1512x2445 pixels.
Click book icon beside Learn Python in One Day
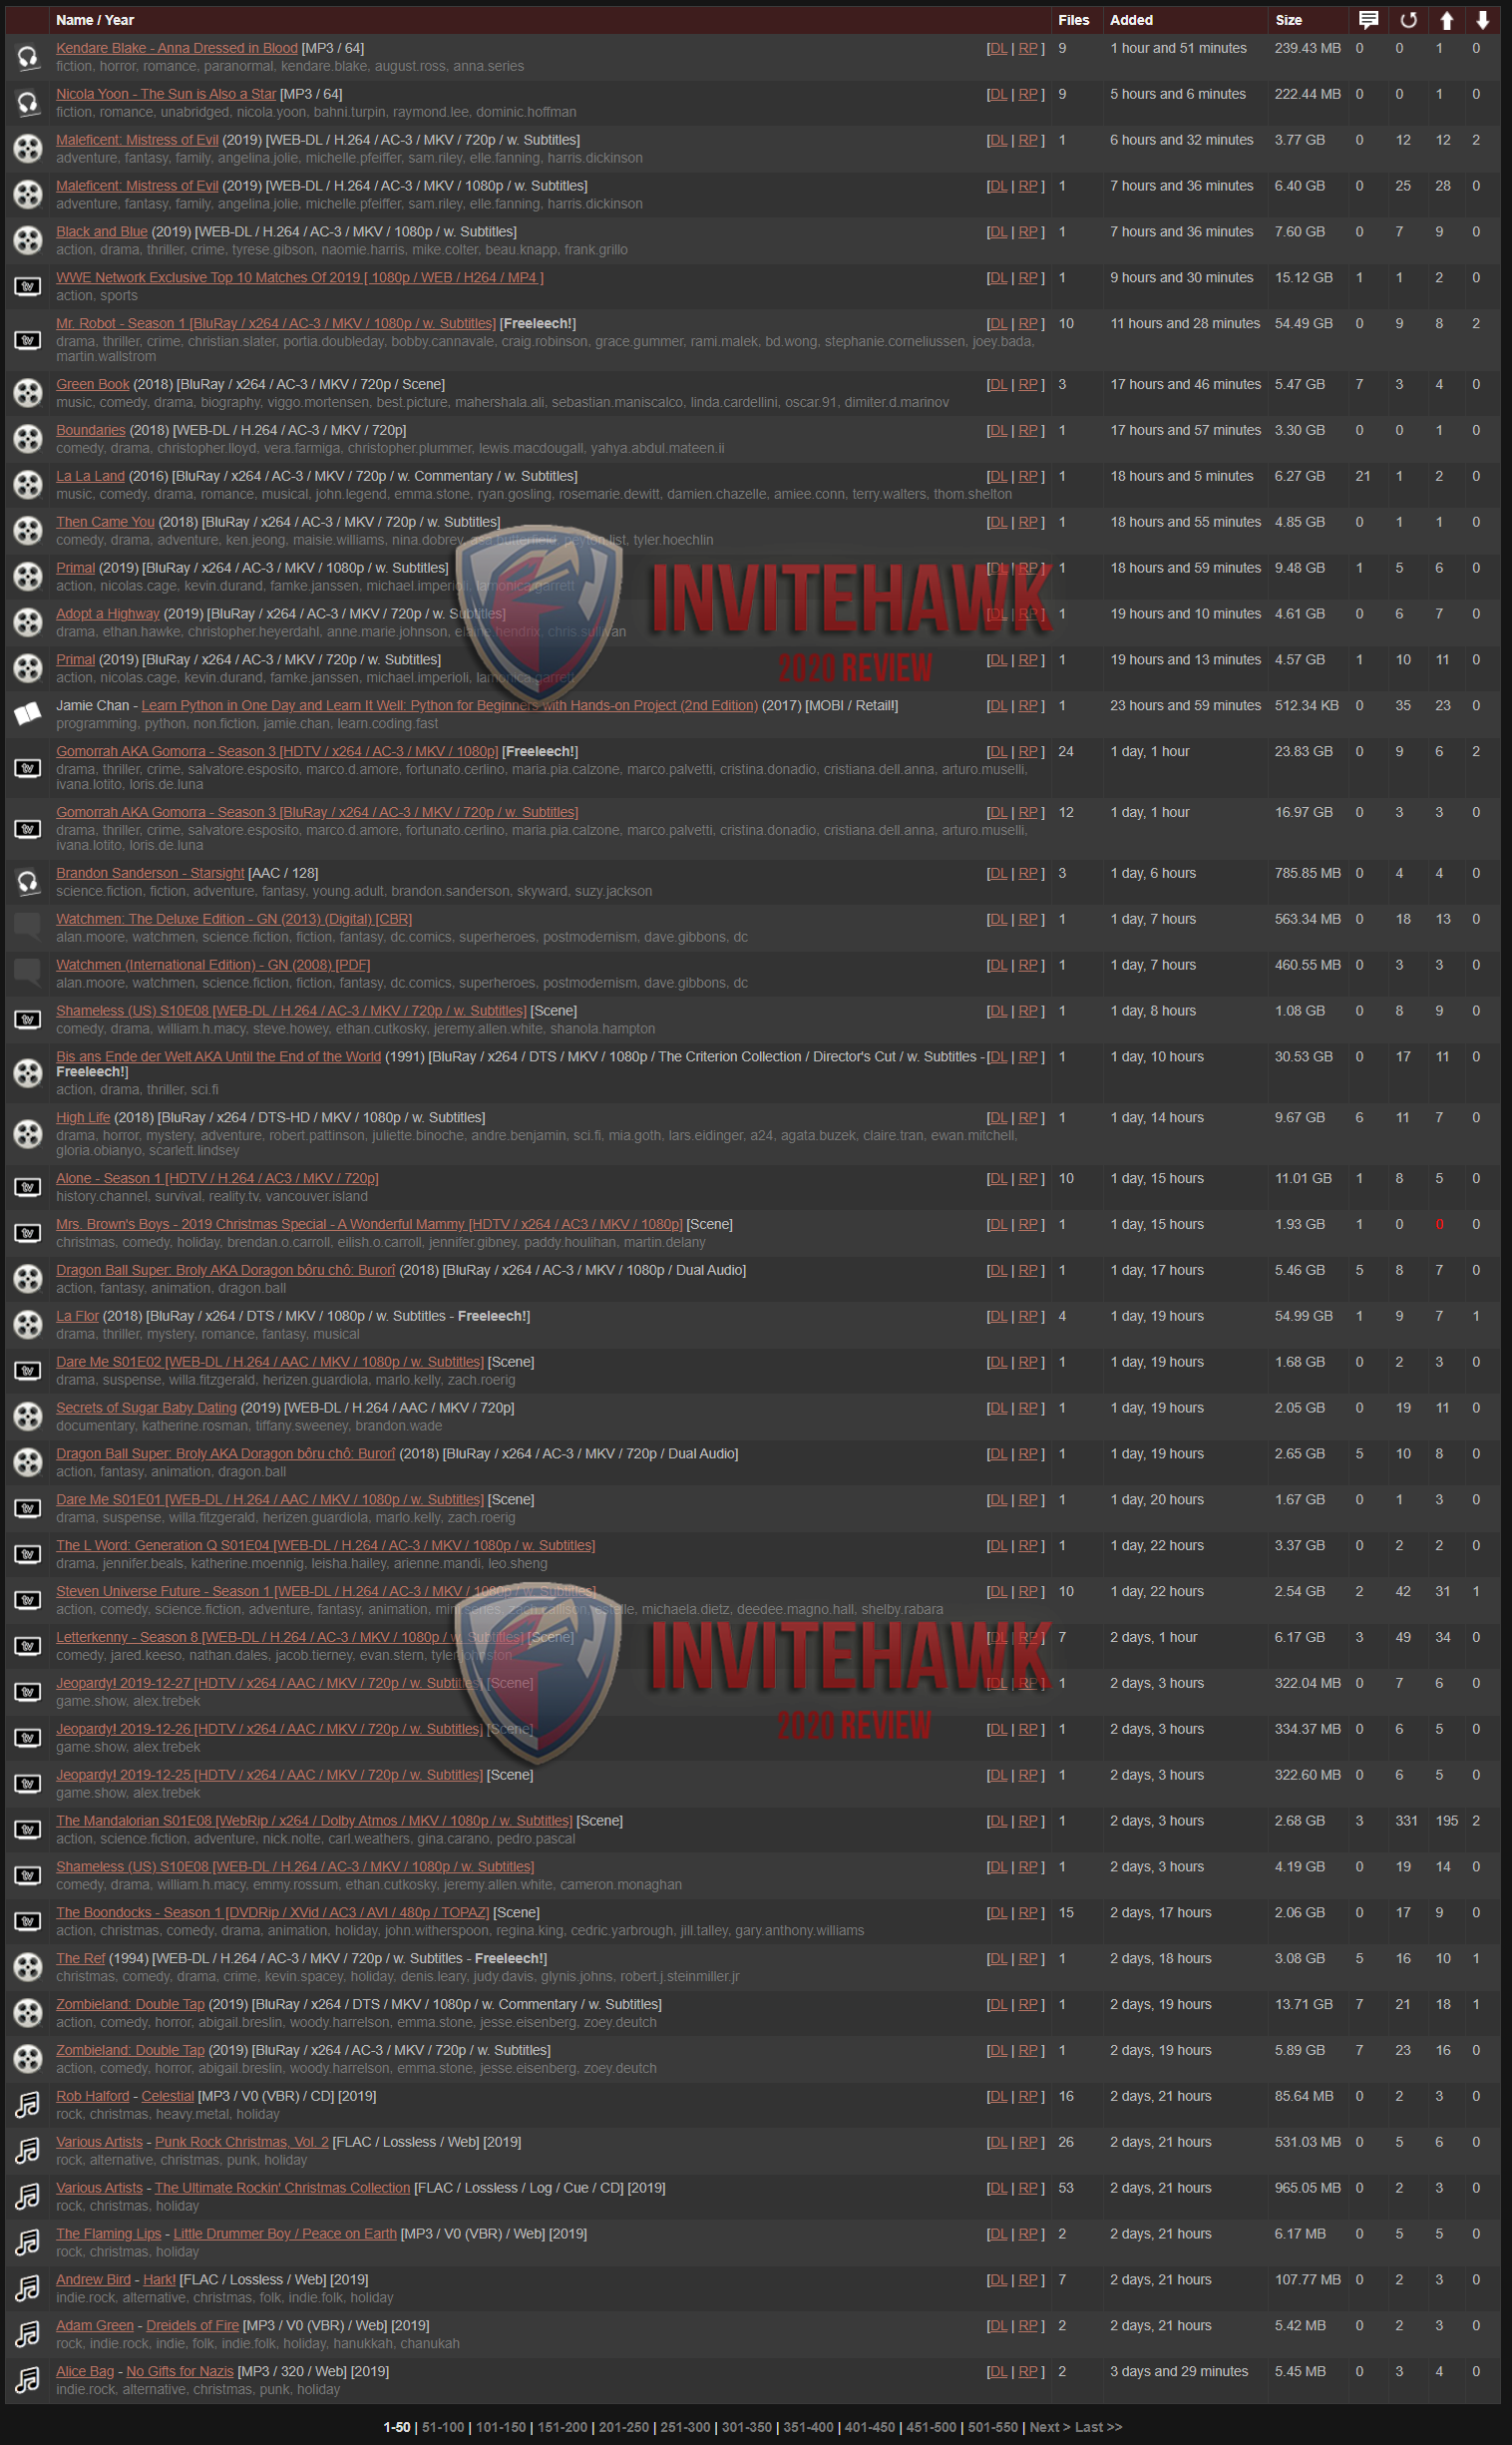[x=28, y=714]
